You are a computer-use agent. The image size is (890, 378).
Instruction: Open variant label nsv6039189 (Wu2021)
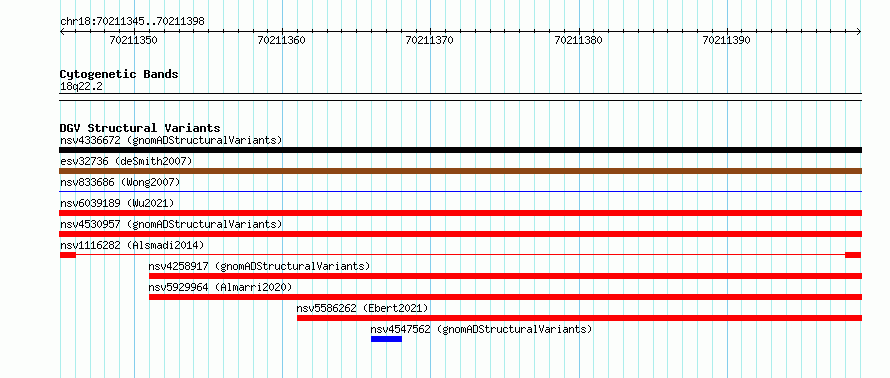tap(117, 203)
